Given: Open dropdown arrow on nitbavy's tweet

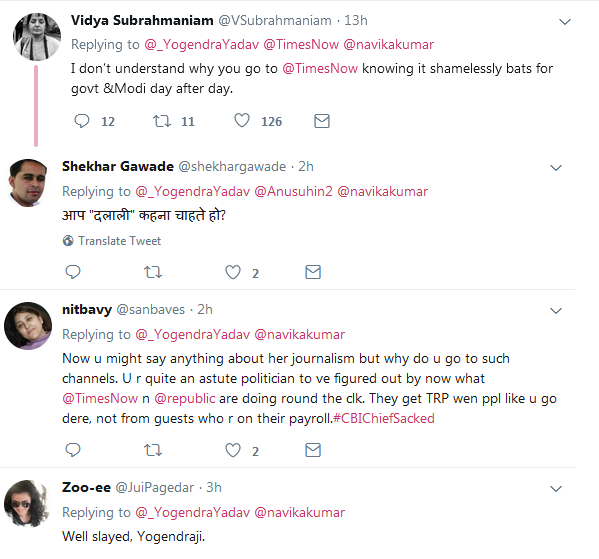Looking at the screenshot, I should (x=555, y=311).
